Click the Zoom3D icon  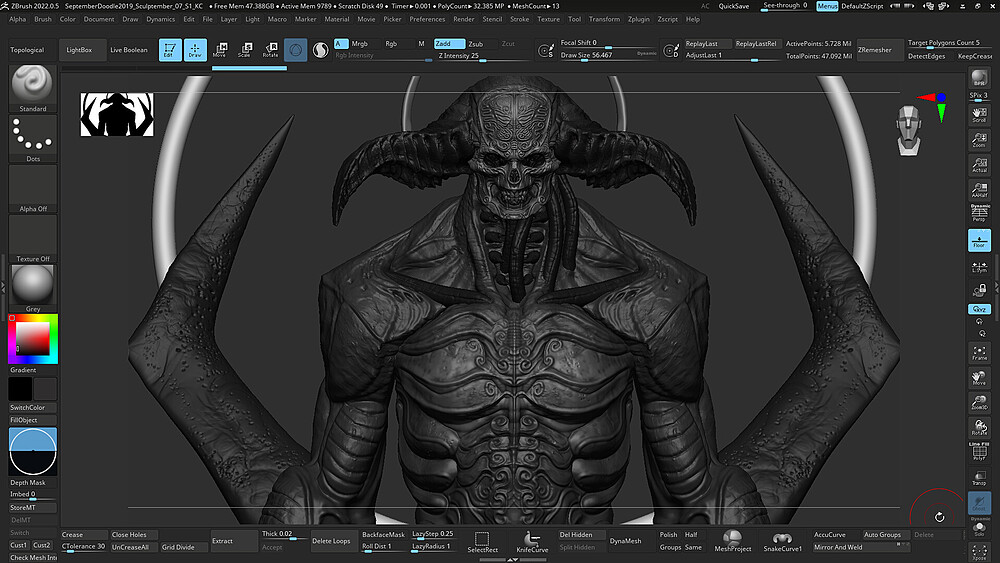(979, 402)
